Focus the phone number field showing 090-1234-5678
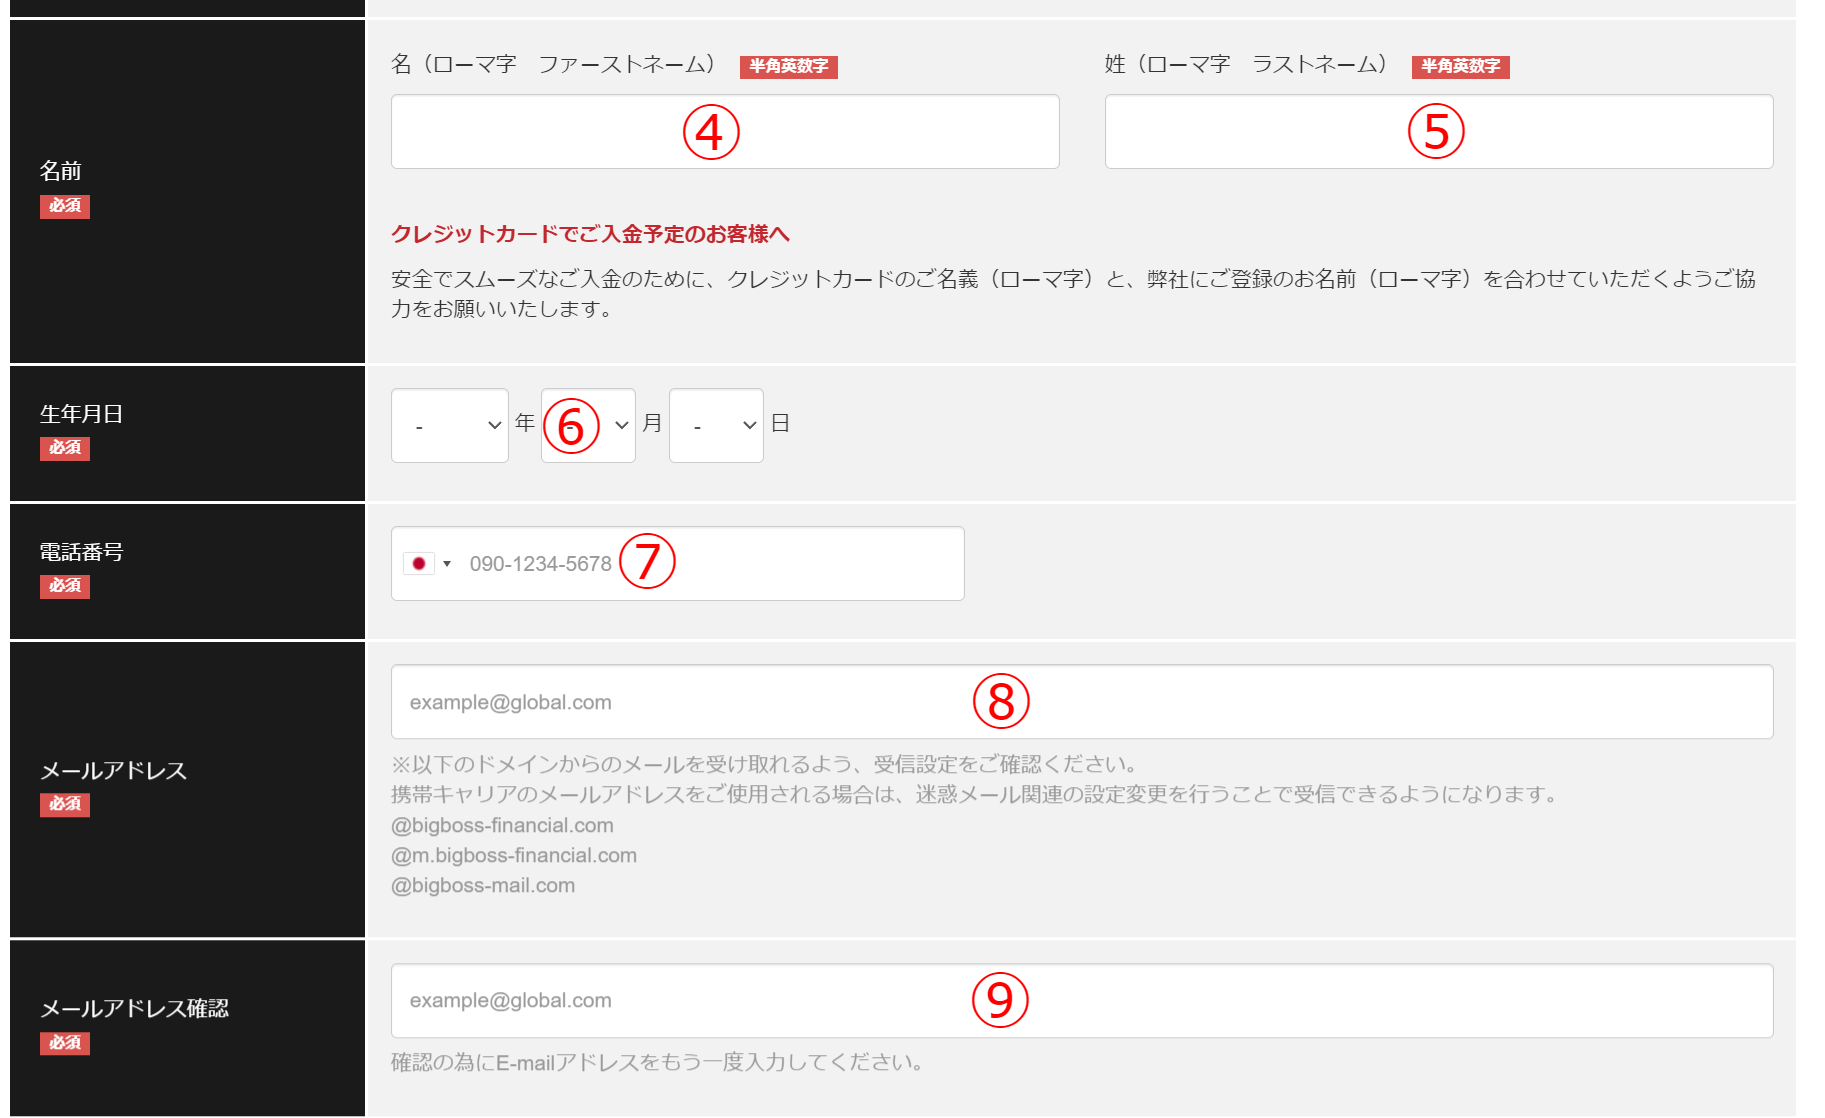1825x1118 pixels. click(780, 564)
